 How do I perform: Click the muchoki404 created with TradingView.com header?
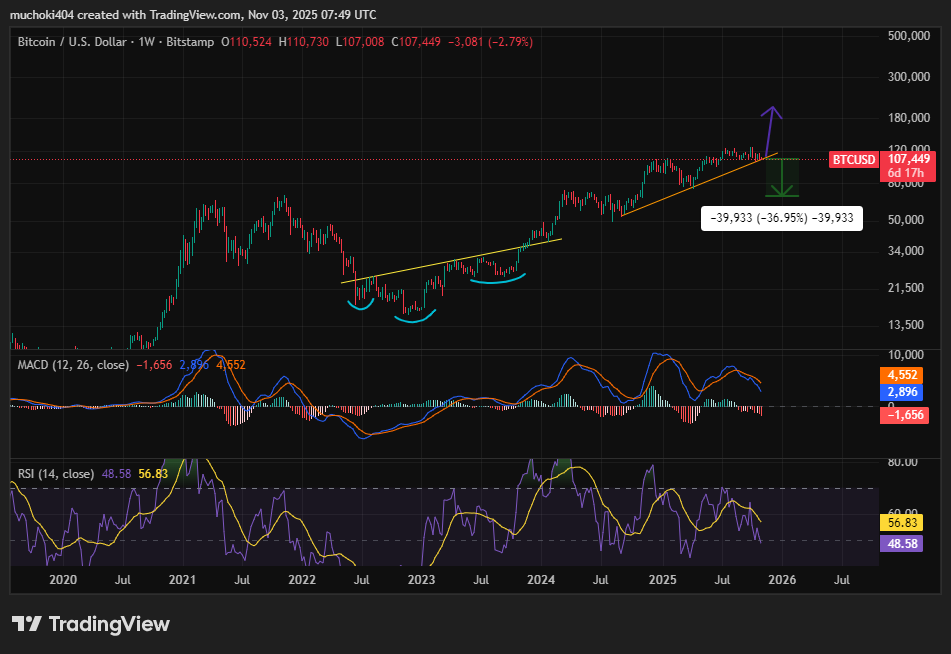tap(193, 15)
